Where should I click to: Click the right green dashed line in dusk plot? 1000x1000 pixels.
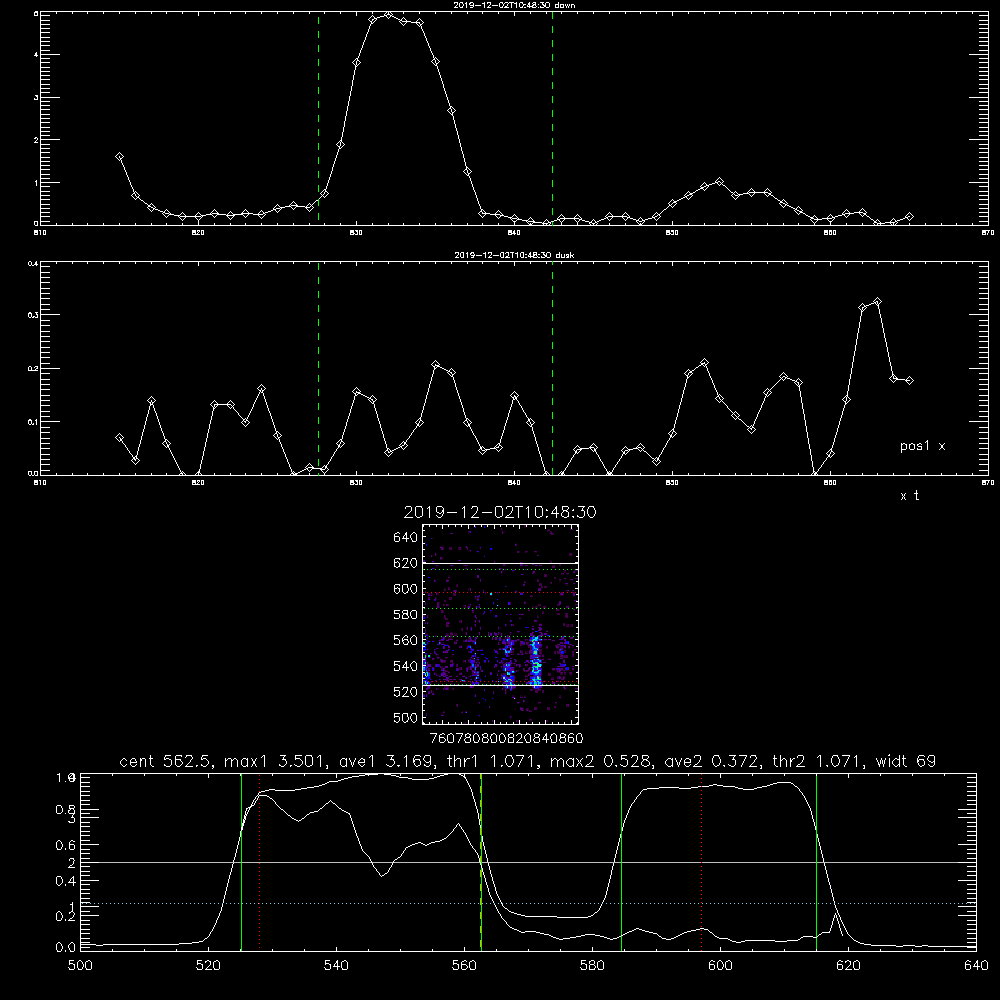coord(552,369)
